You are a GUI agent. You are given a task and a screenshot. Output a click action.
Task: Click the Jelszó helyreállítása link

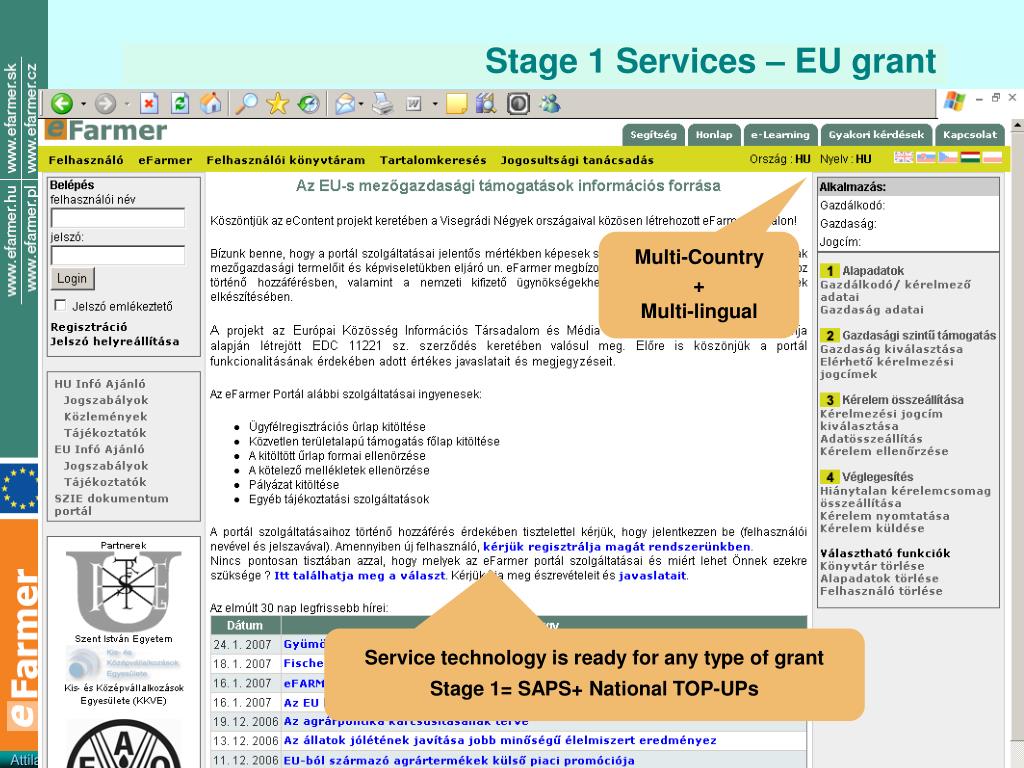pyautogui.click(x=115, y=342)
